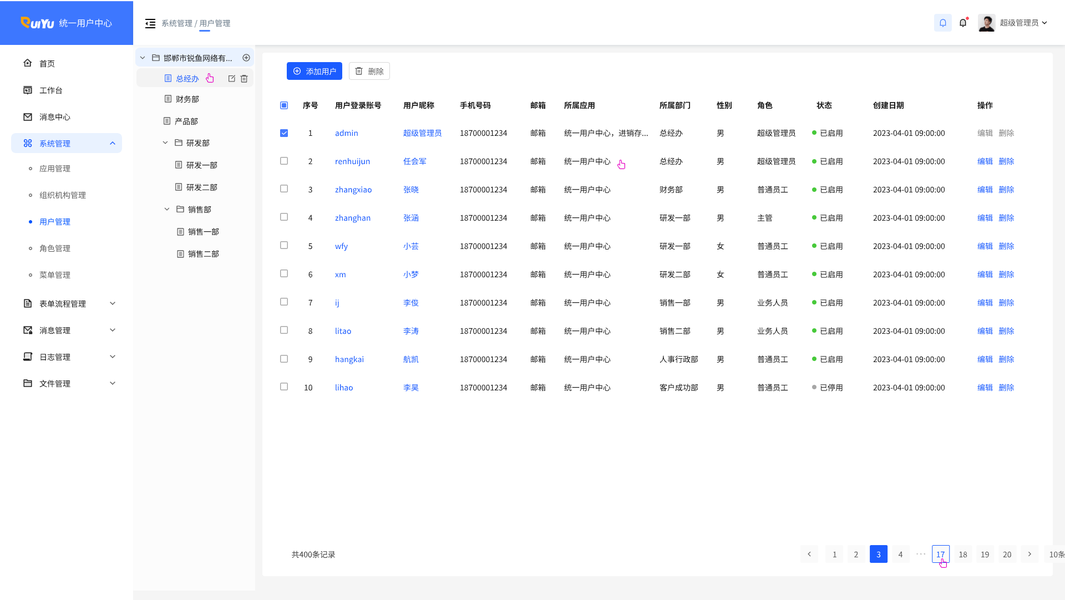Go to page 4
The height and width of the screenshot is (600, 1065).
point(901,554)
